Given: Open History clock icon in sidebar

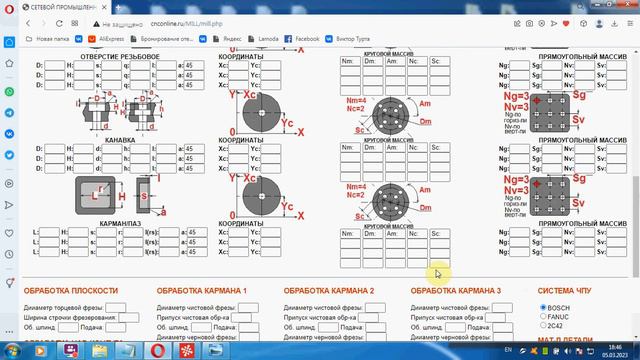Looking at the screenshot, I should pyautogui.click(x=9, y=254).
